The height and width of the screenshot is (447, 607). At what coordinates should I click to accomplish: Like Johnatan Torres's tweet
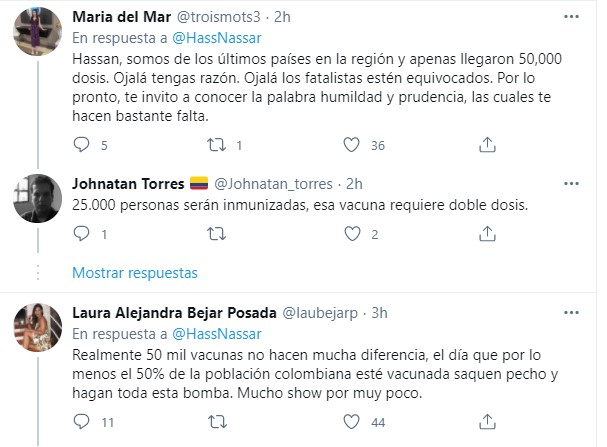tap(350, 235)
